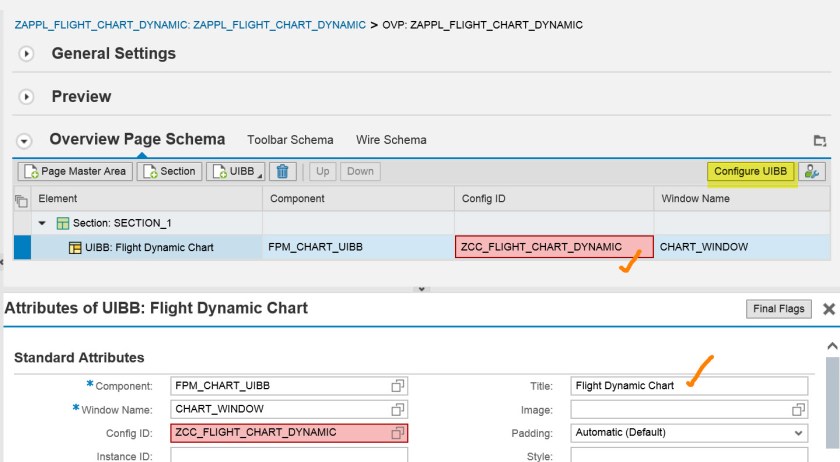
Task: Switch to the Toolbar Schema tab
Action: pos(290,140)
